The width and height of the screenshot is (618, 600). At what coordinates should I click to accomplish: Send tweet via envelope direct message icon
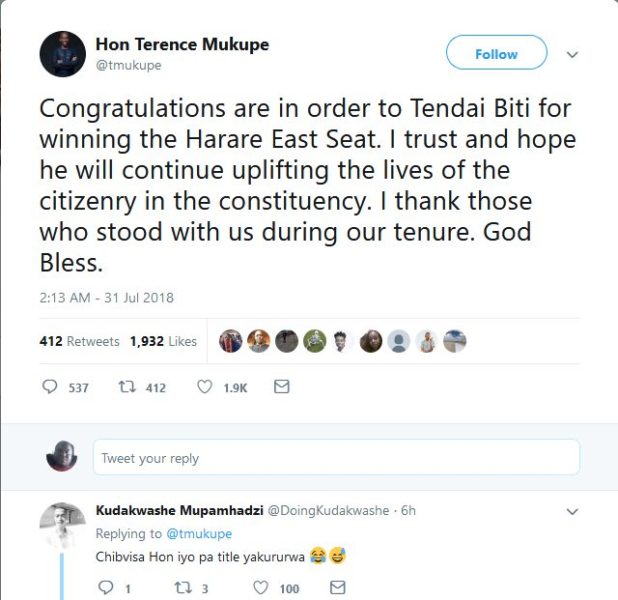281,387
